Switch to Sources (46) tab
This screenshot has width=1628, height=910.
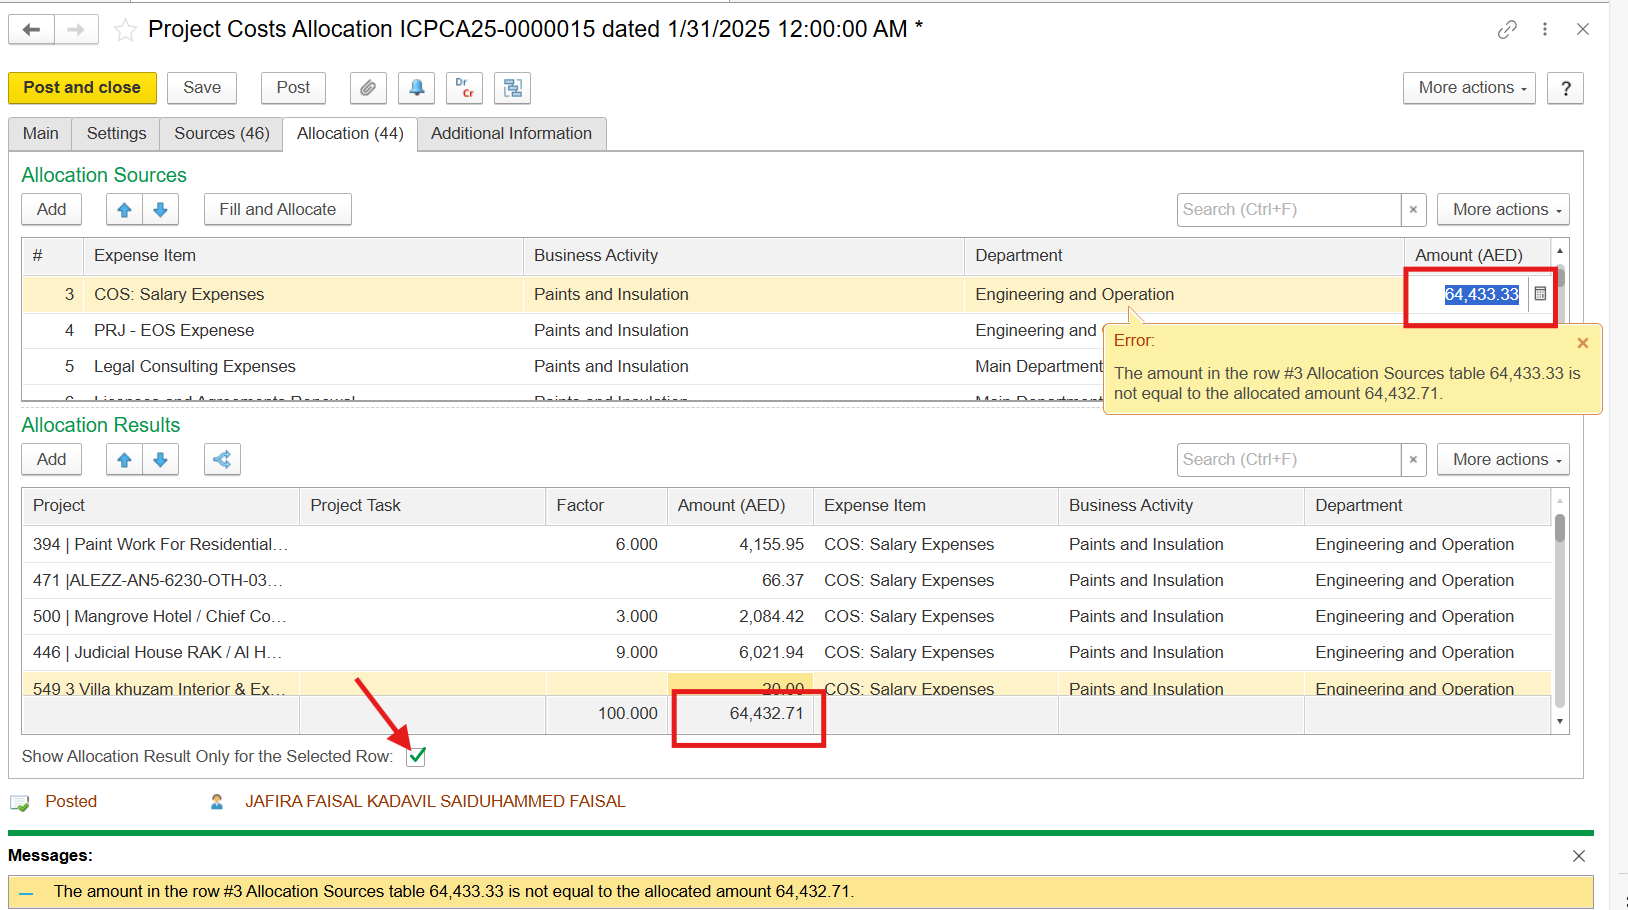click(x=221, y=133)
